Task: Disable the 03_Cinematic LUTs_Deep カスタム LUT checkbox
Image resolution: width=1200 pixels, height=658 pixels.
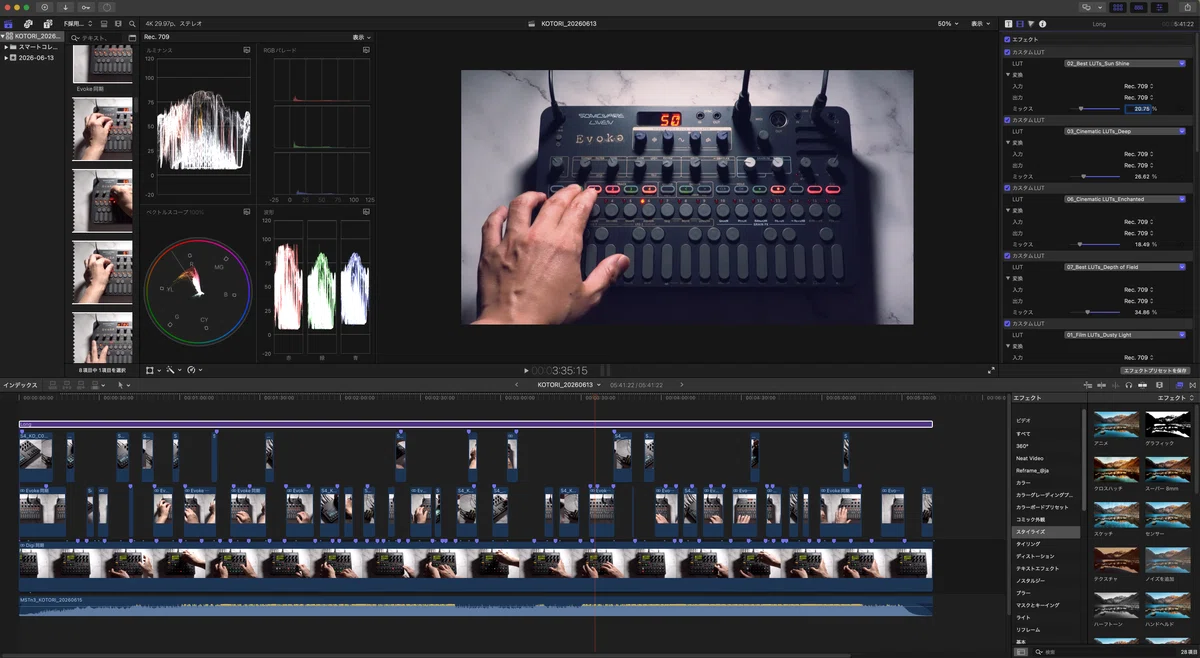Action: point(1008,120)
